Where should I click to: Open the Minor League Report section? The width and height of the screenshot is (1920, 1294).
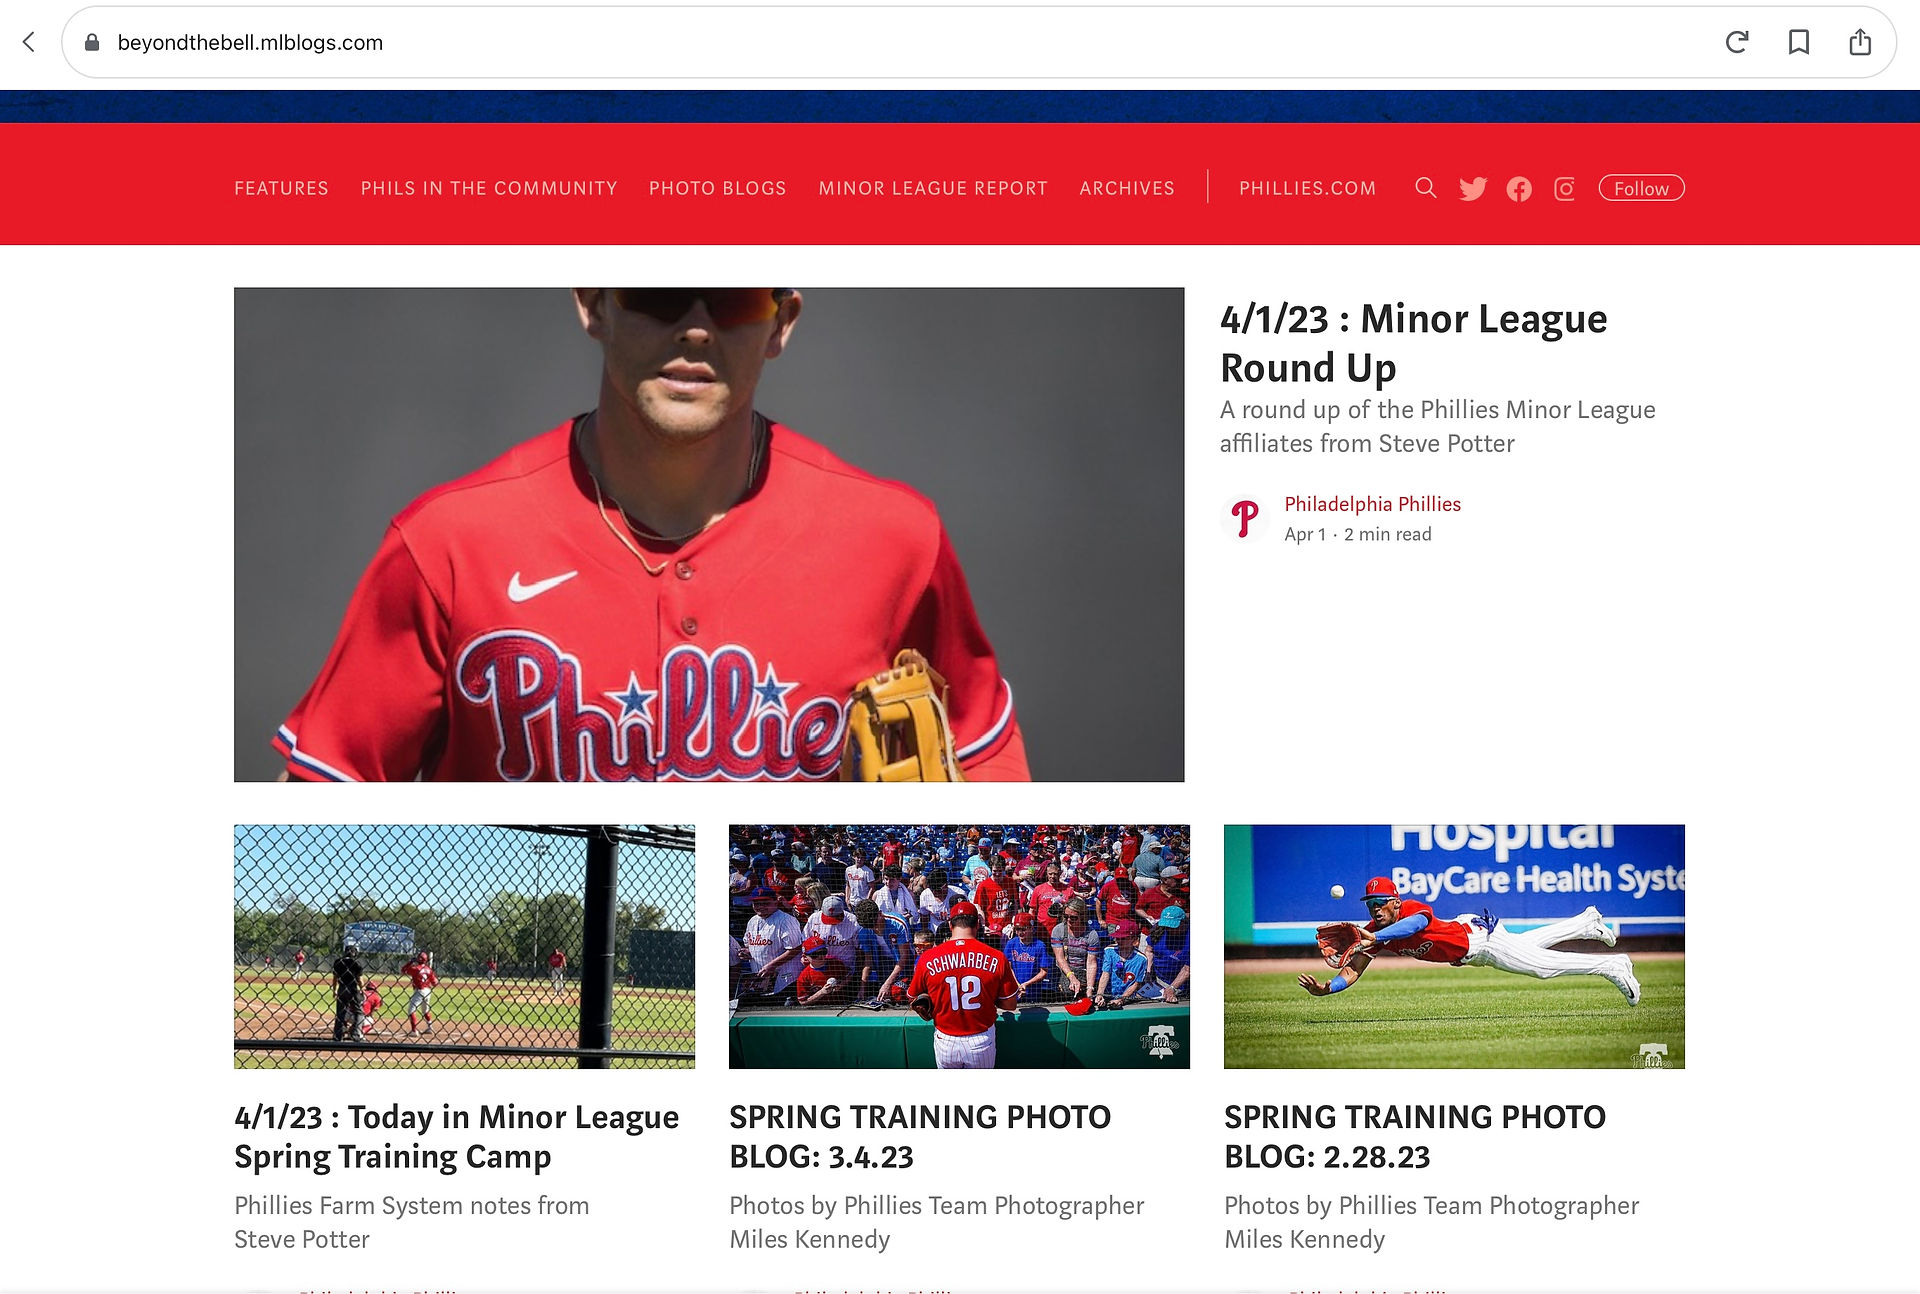933,188
